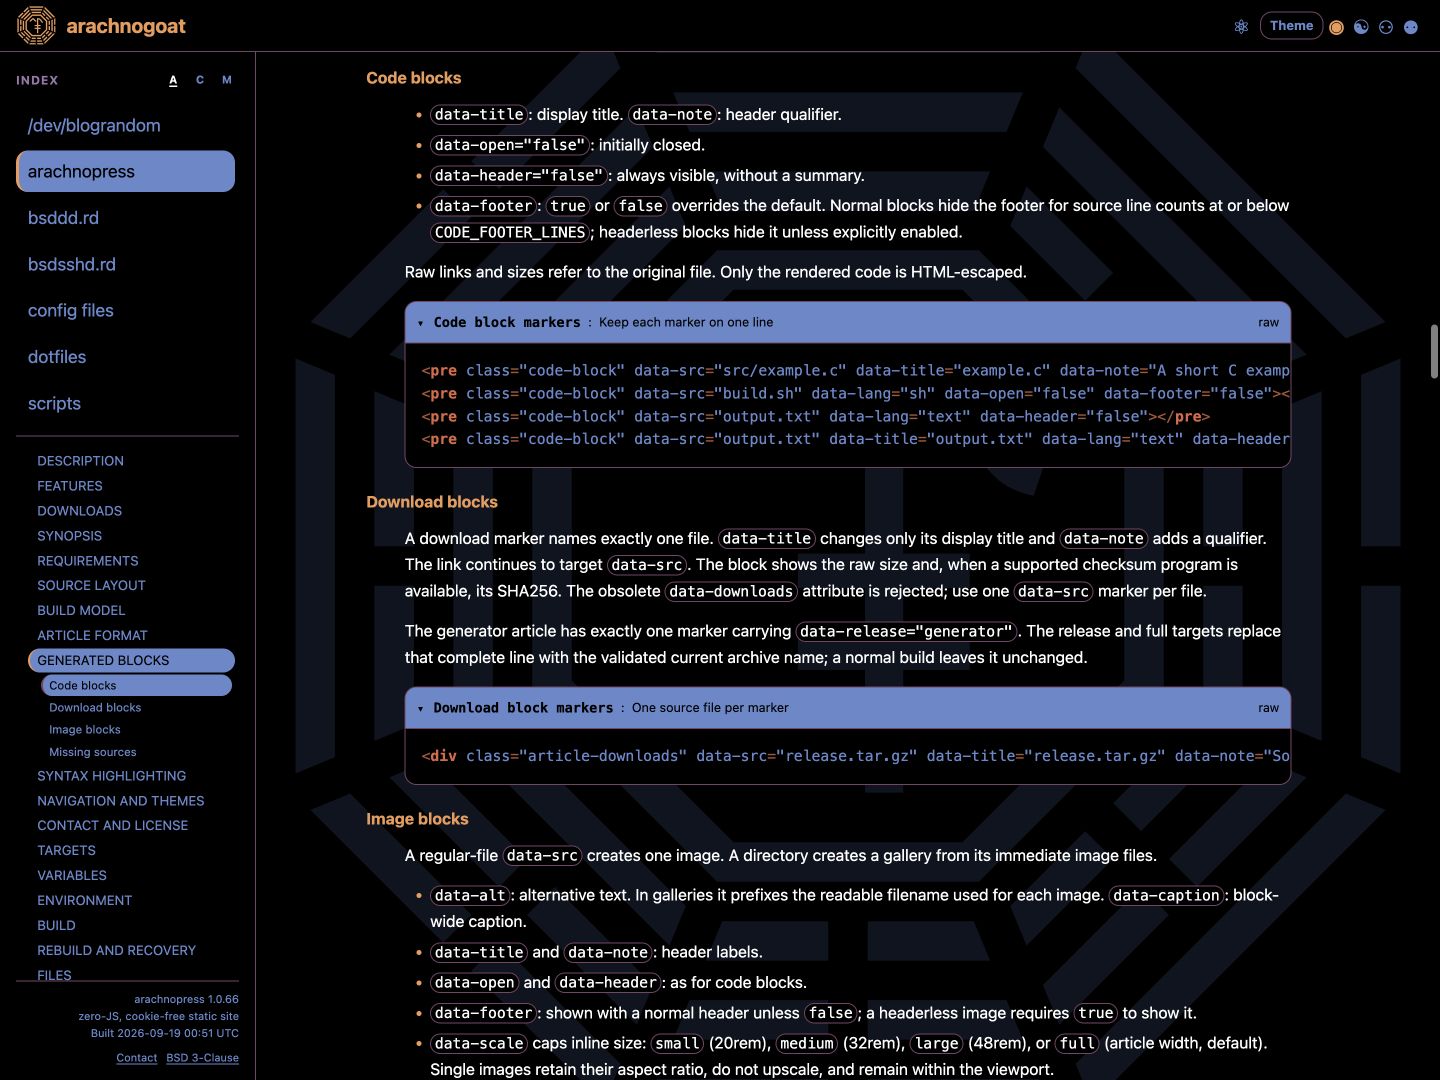The height and width of the screenshot is (1080, 1440).
Task: Select arachnopress in the index
Action: click(126, 171)
